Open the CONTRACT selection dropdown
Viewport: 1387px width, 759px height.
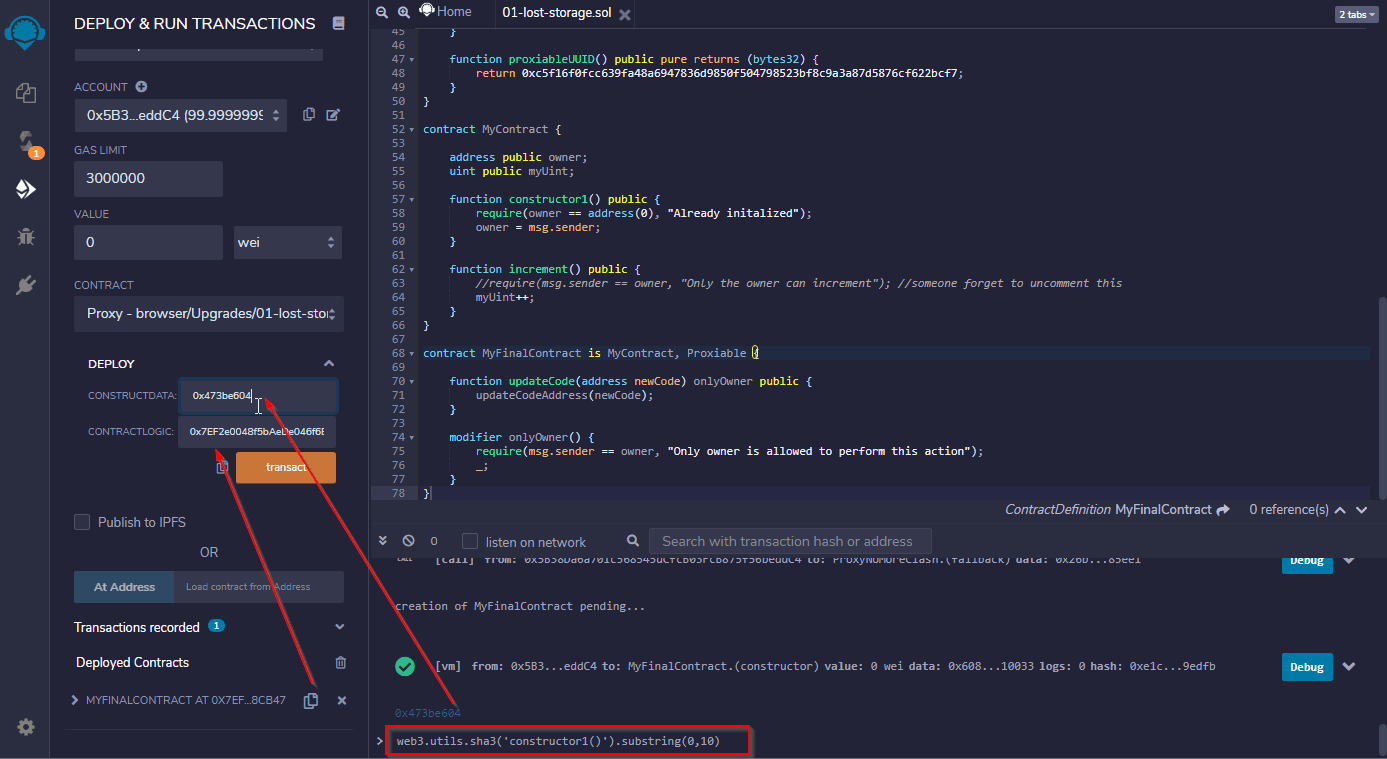[209, 313]
